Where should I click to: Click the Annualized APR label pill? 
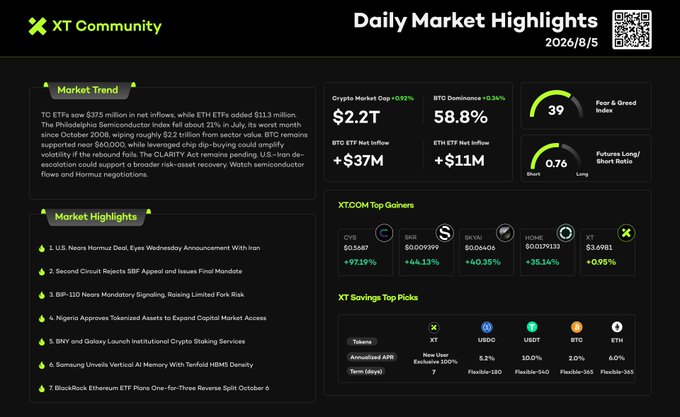(372, 357)
